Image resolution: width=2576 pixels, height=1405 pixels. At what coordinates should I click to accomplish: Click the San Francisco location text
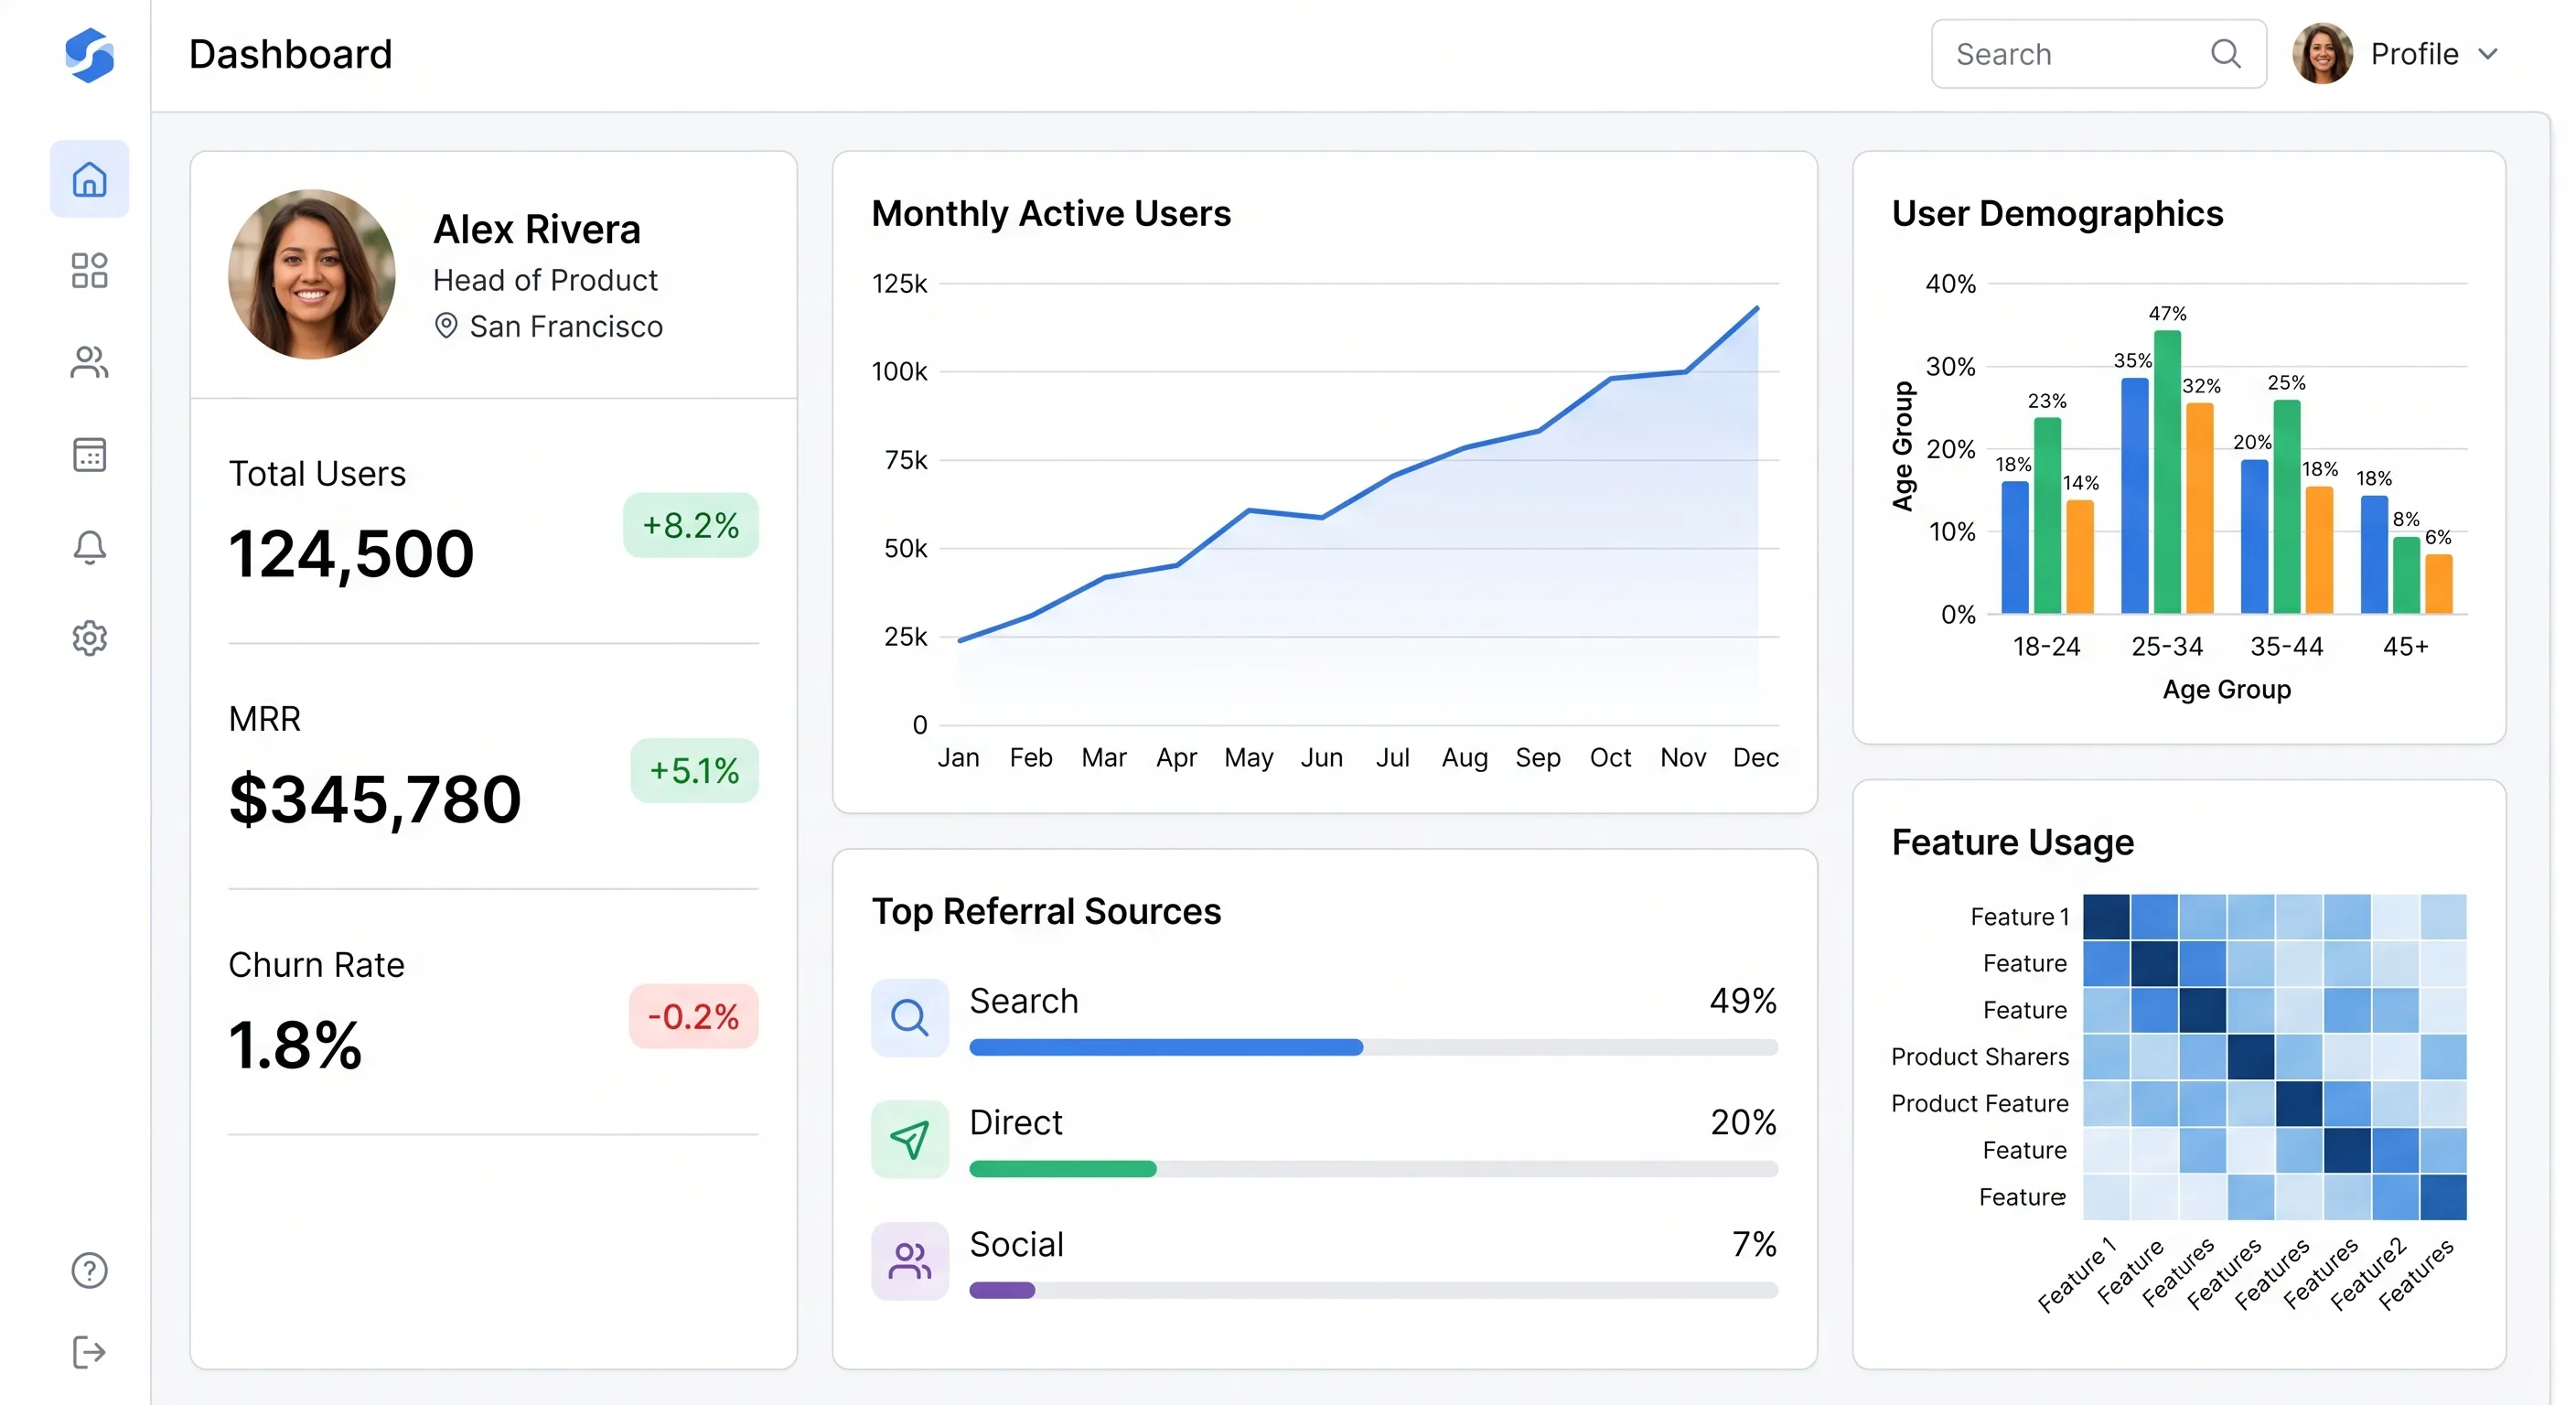coord(566,326)
